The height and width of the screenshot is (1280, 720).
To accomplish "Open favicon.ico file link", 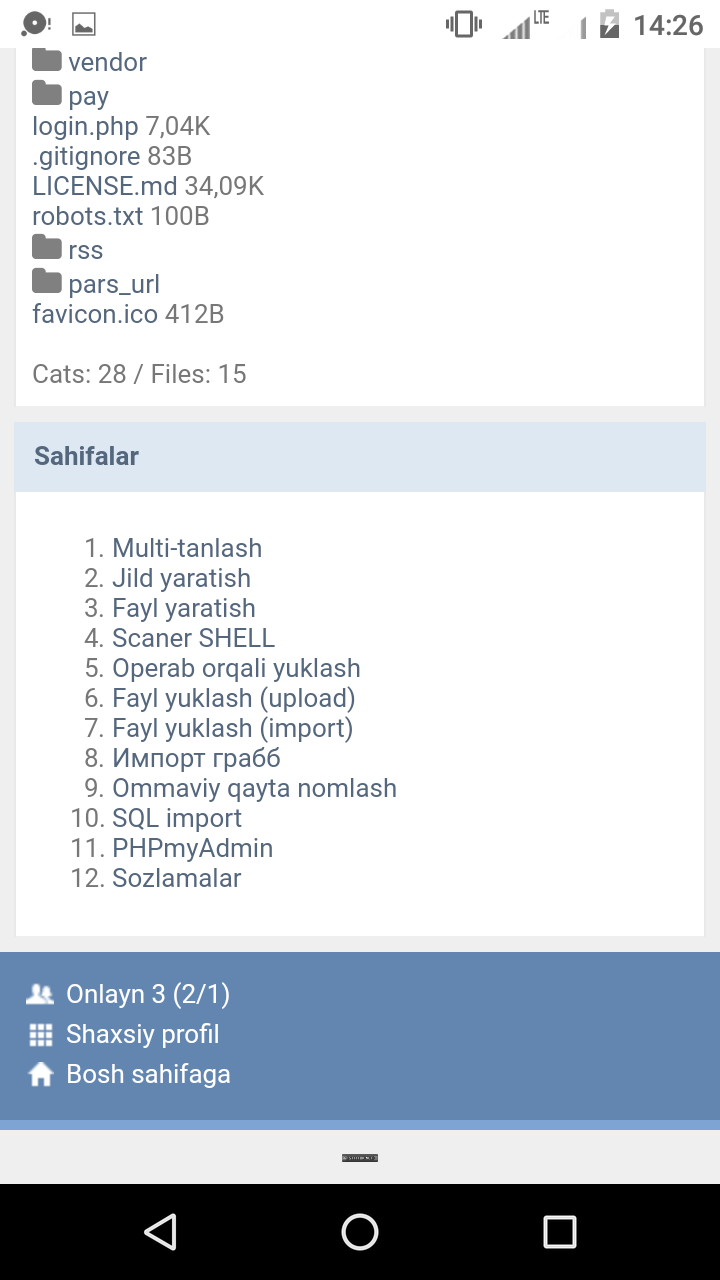I will [x=95, y=314].
